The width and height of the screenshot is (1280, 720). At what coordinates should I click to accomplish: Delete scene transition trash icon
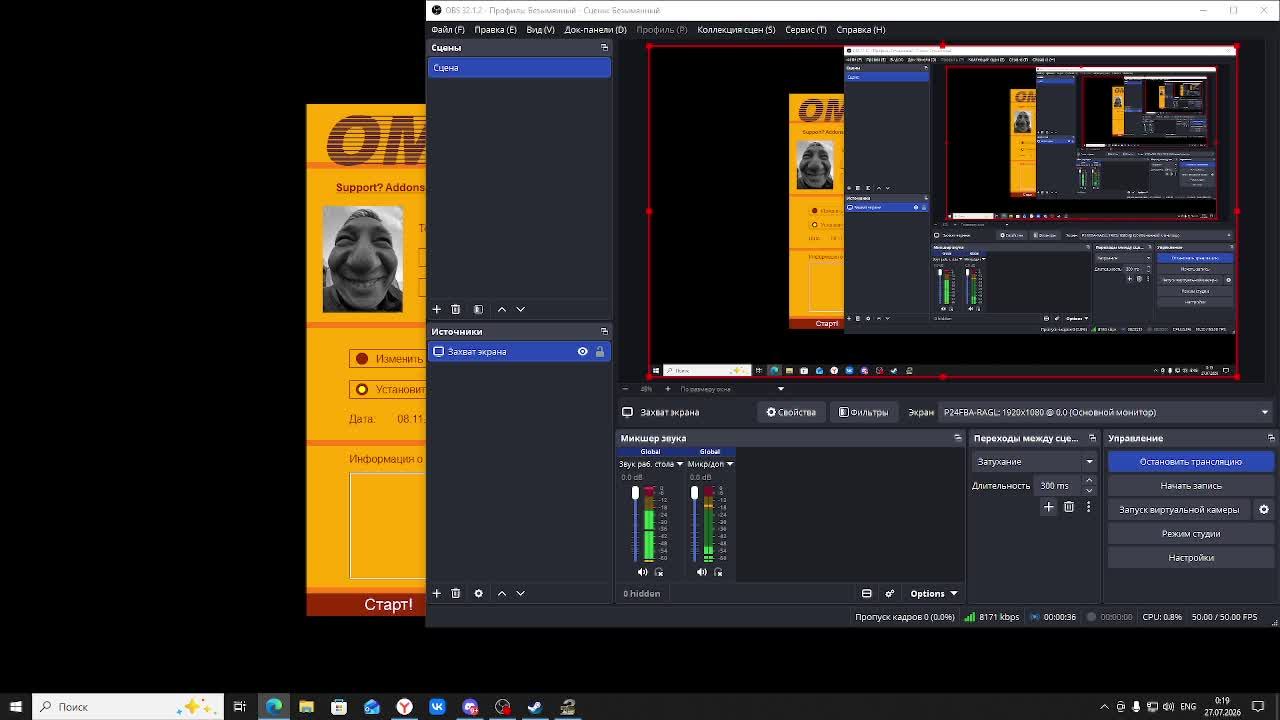pos(1068,507)
